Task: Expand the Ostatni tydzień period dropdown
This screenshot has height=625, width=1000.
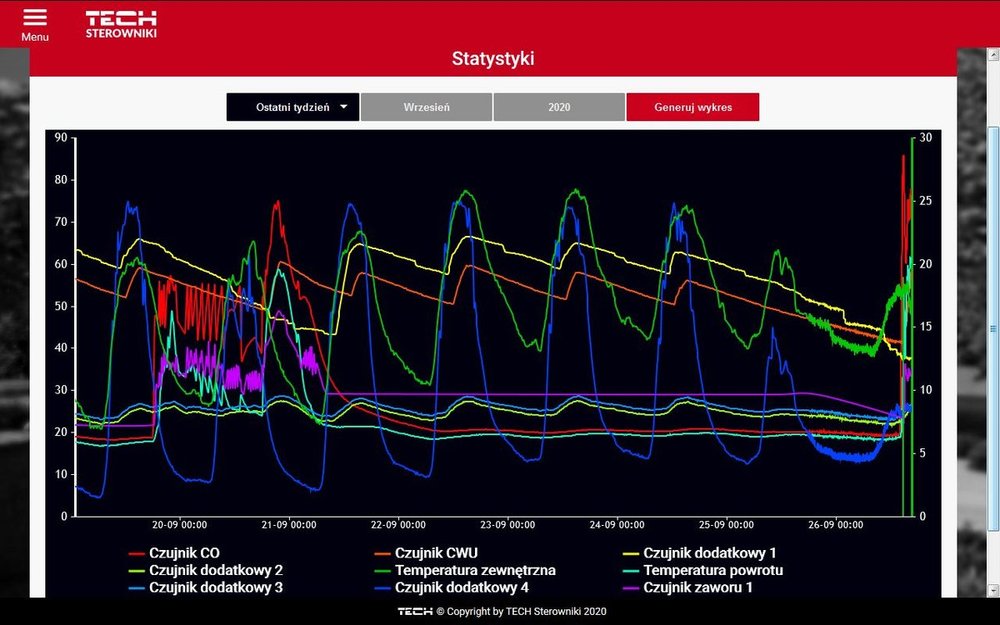Action: pos(293,107)
